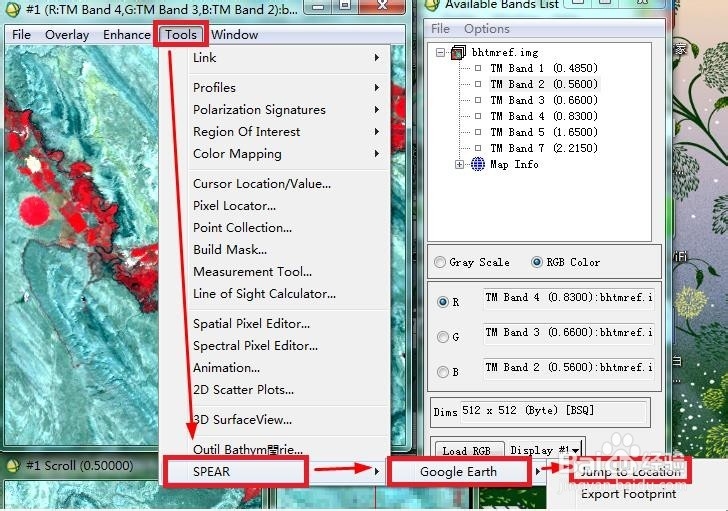
Task: Select TM Band 2 (0.5600)
Action: (544, 84)
